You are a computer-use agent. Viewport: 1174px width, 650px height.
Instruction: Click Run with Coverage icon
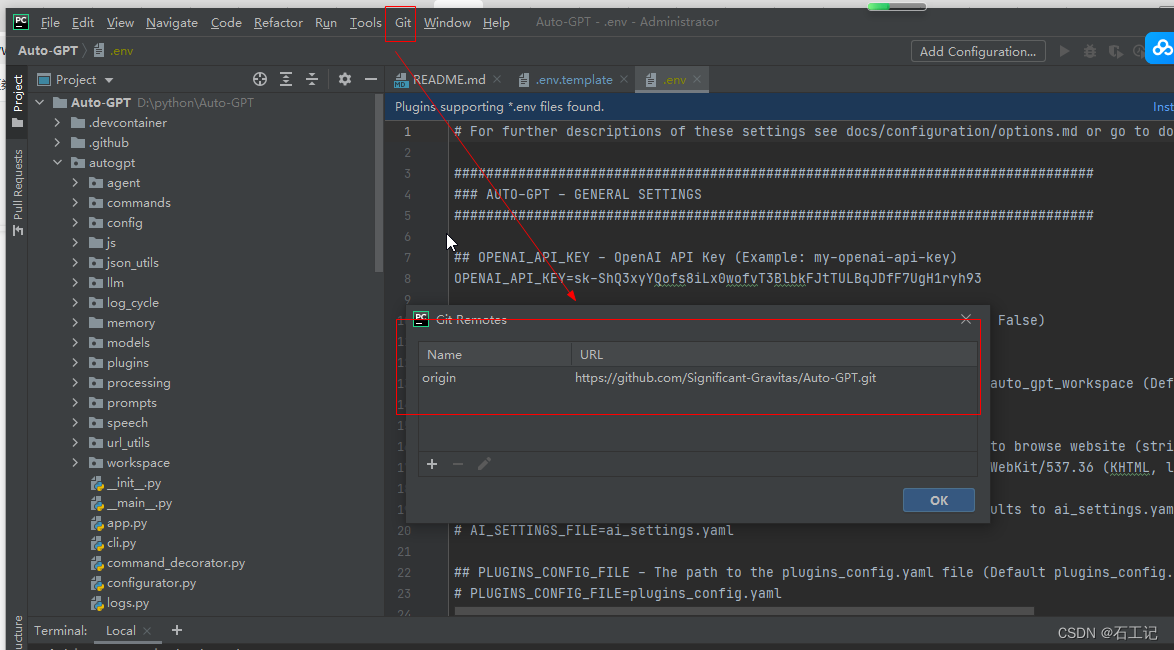click(x=1116, y=51)
